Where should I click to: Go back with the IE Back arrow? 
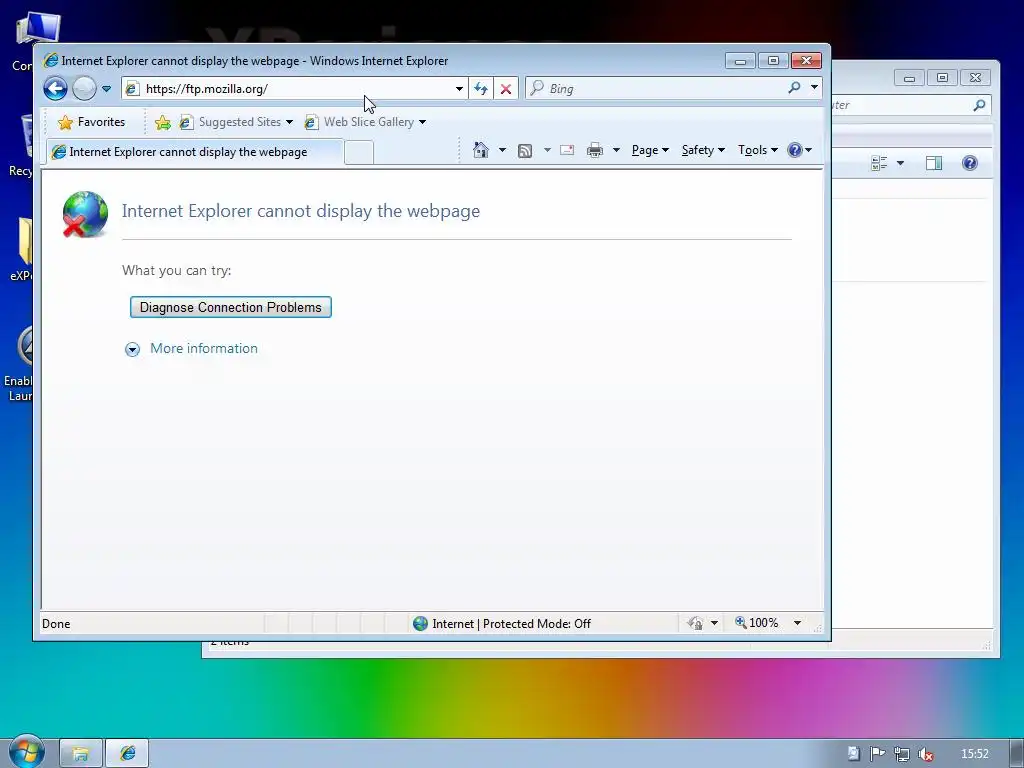tap(56, 88)
